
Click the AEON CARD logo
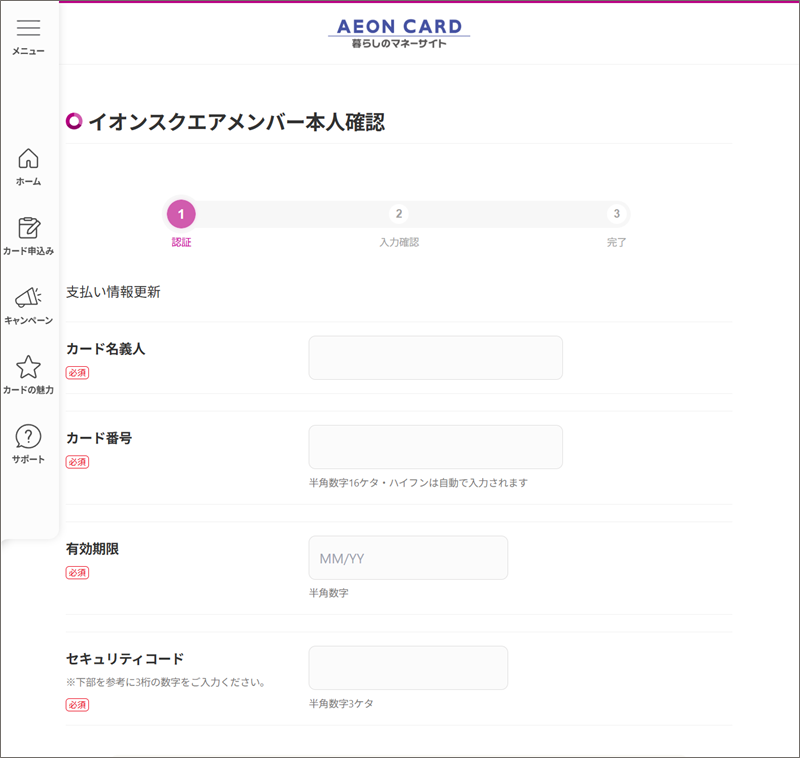399,27
